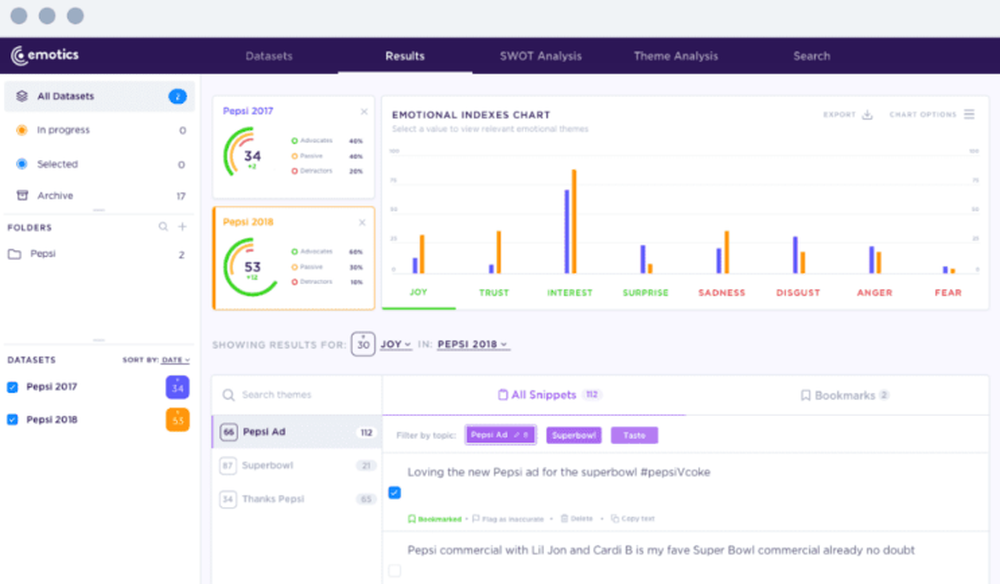
Task: Add a new folder with plus icon
Action: tap(182, 226)
